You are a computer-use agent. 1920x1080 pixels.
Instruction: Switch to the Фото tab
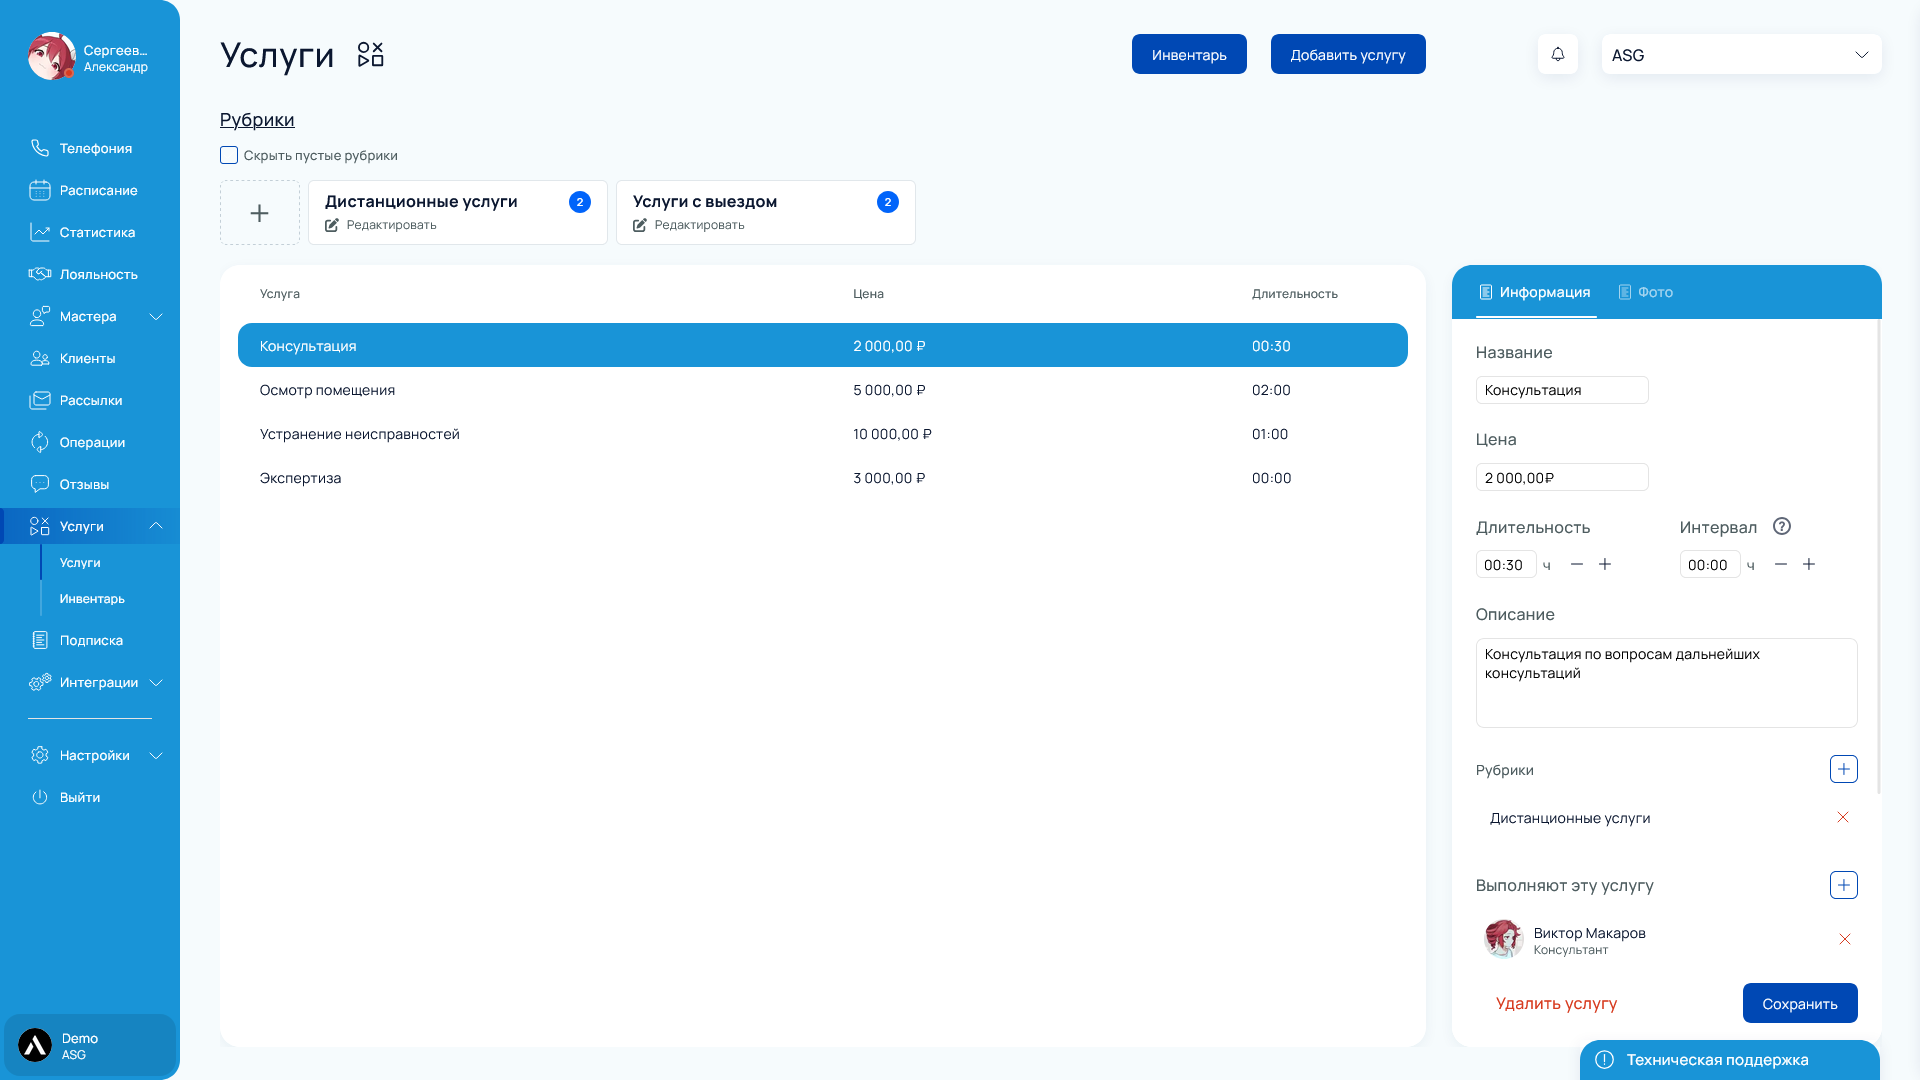click(x=1645, y=292)
